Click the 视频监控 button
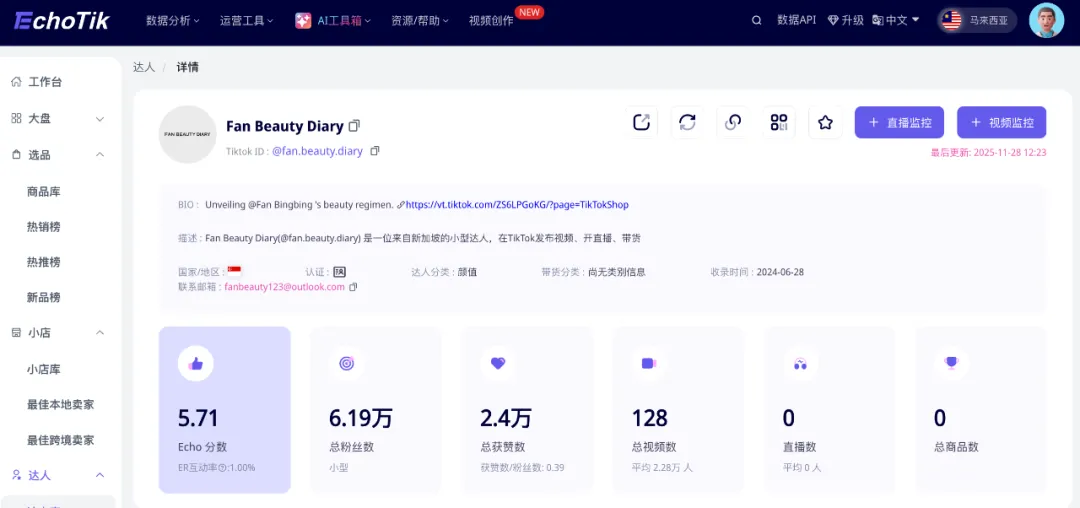Image resolution: width=1080 pixels, height=508 pixels. tap(1001, 122)
